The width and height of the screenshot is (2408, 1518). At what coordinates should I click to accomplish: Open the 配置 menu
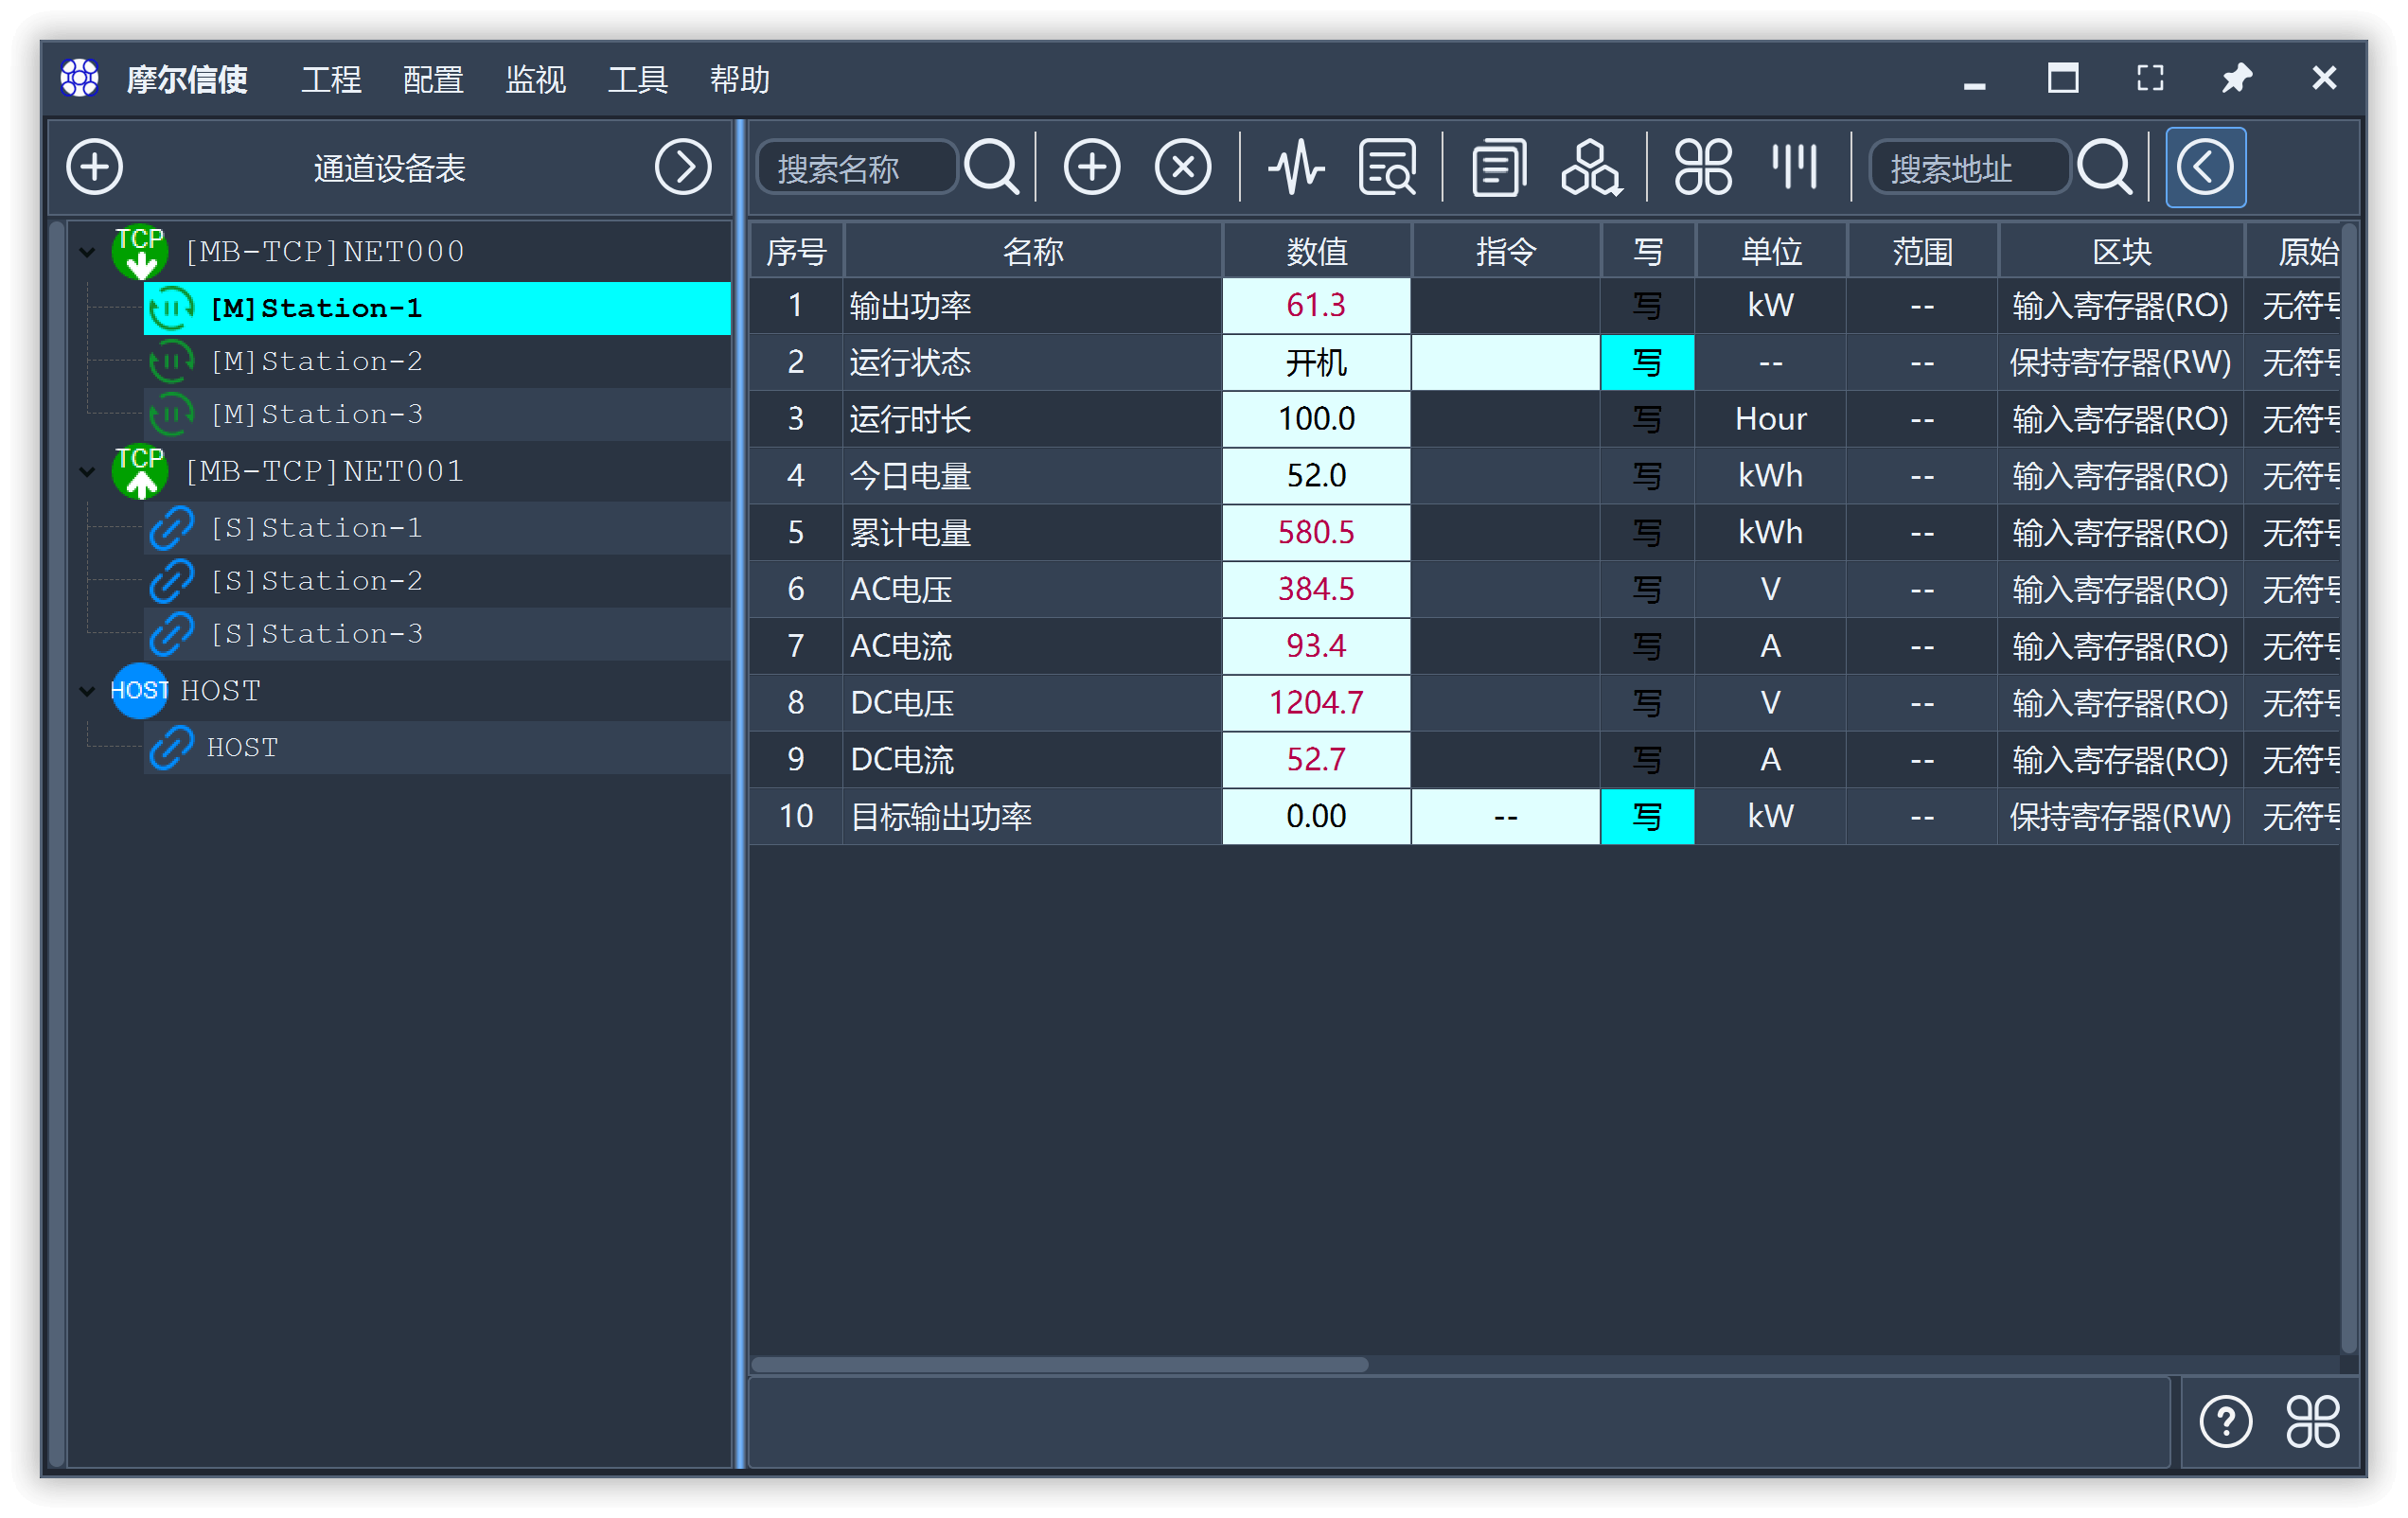(433, 79)
